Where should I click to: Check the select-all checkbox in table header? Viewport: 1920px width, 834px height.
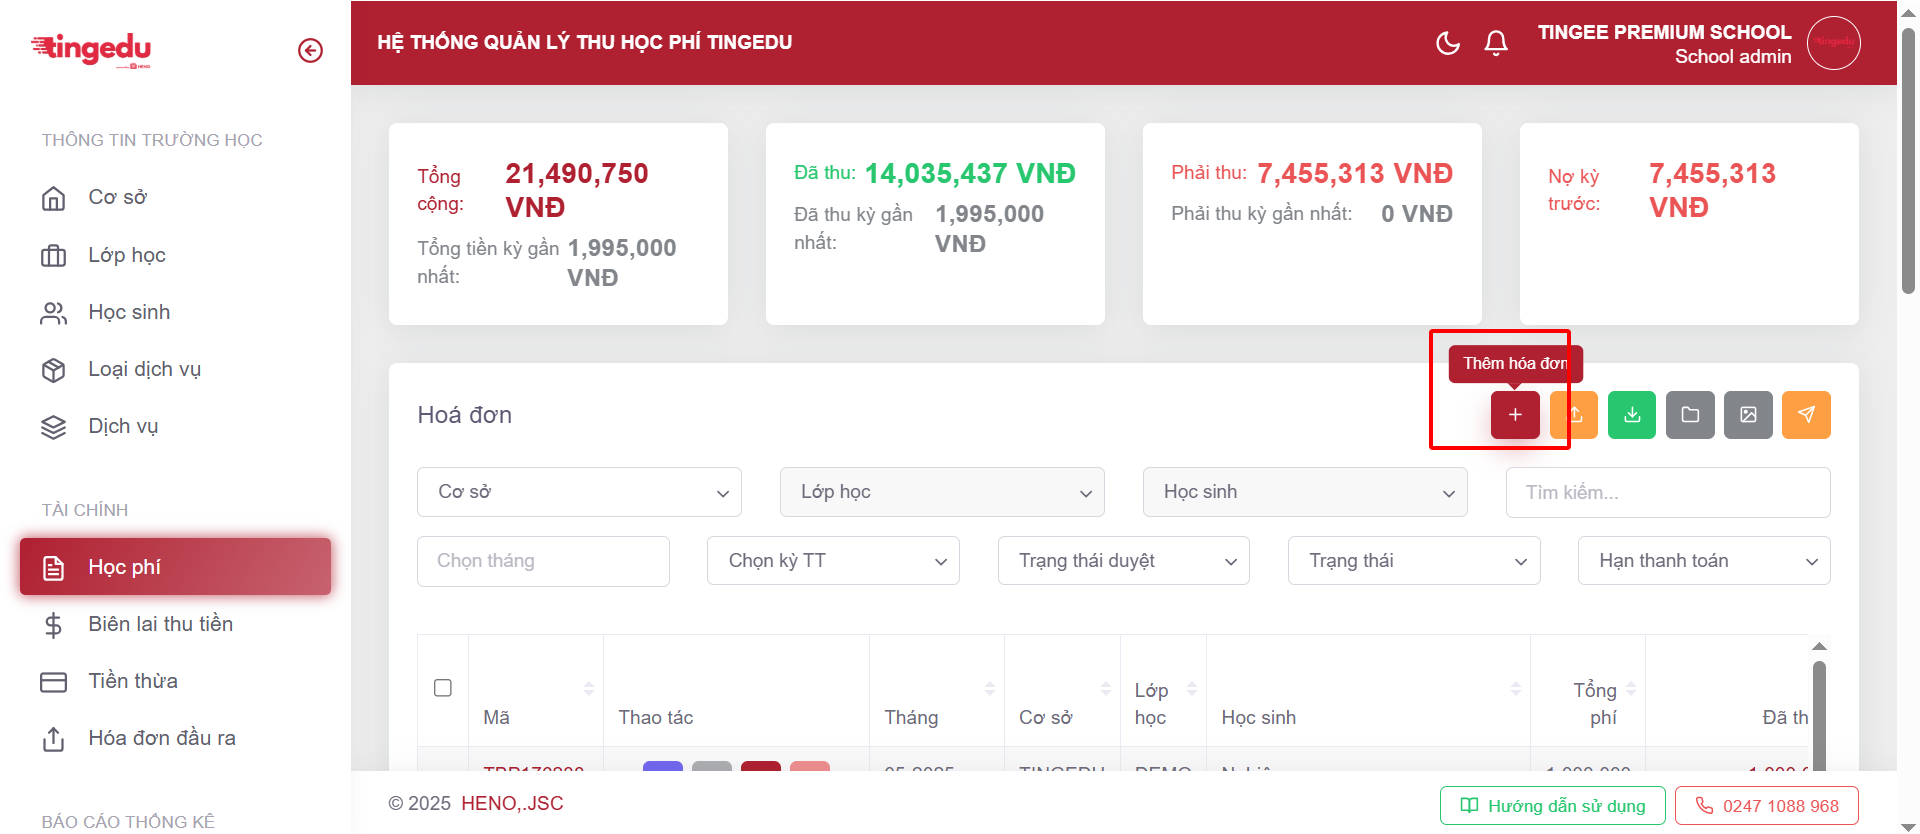(x=443, y=688)
